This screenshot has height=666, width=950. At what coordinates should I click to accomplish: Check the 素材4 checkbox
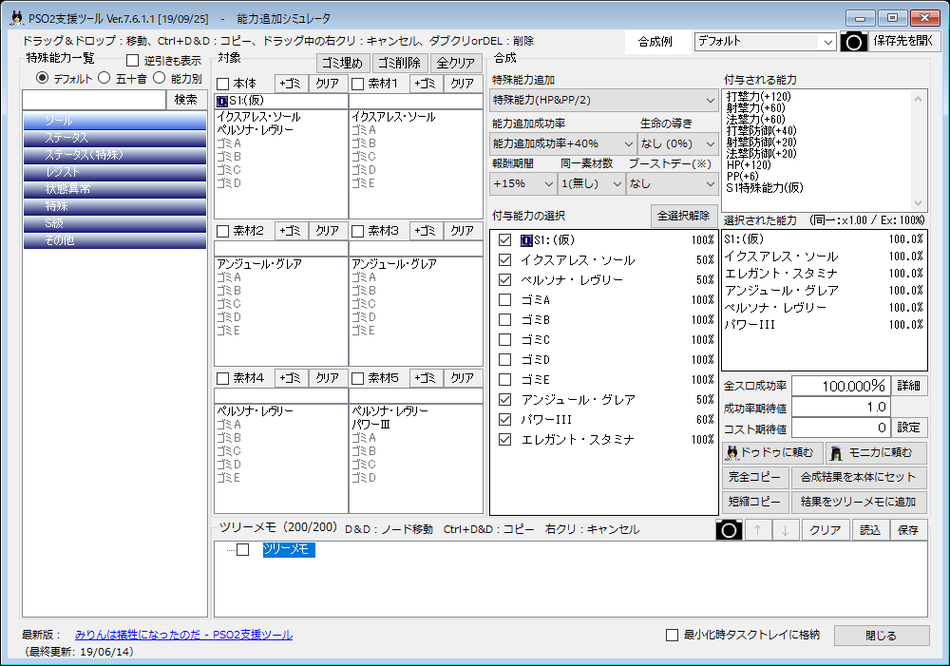click(x=223, y=378)
